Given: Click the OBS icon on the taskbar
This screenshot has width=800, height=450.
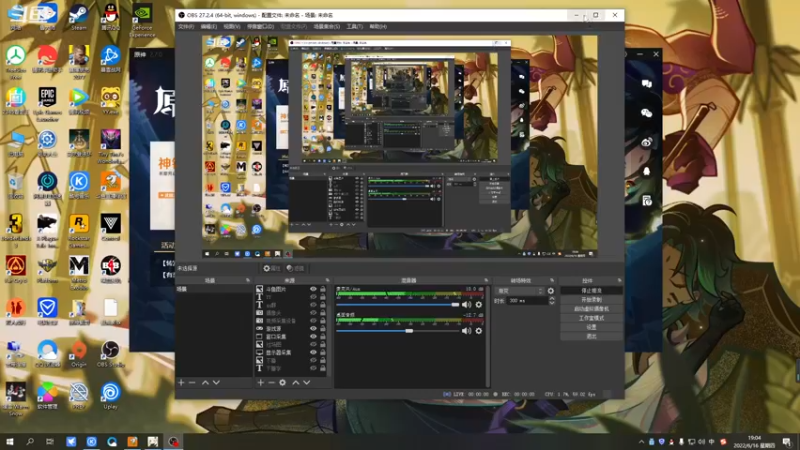Looking at the screenshot, I should [173, 441].
